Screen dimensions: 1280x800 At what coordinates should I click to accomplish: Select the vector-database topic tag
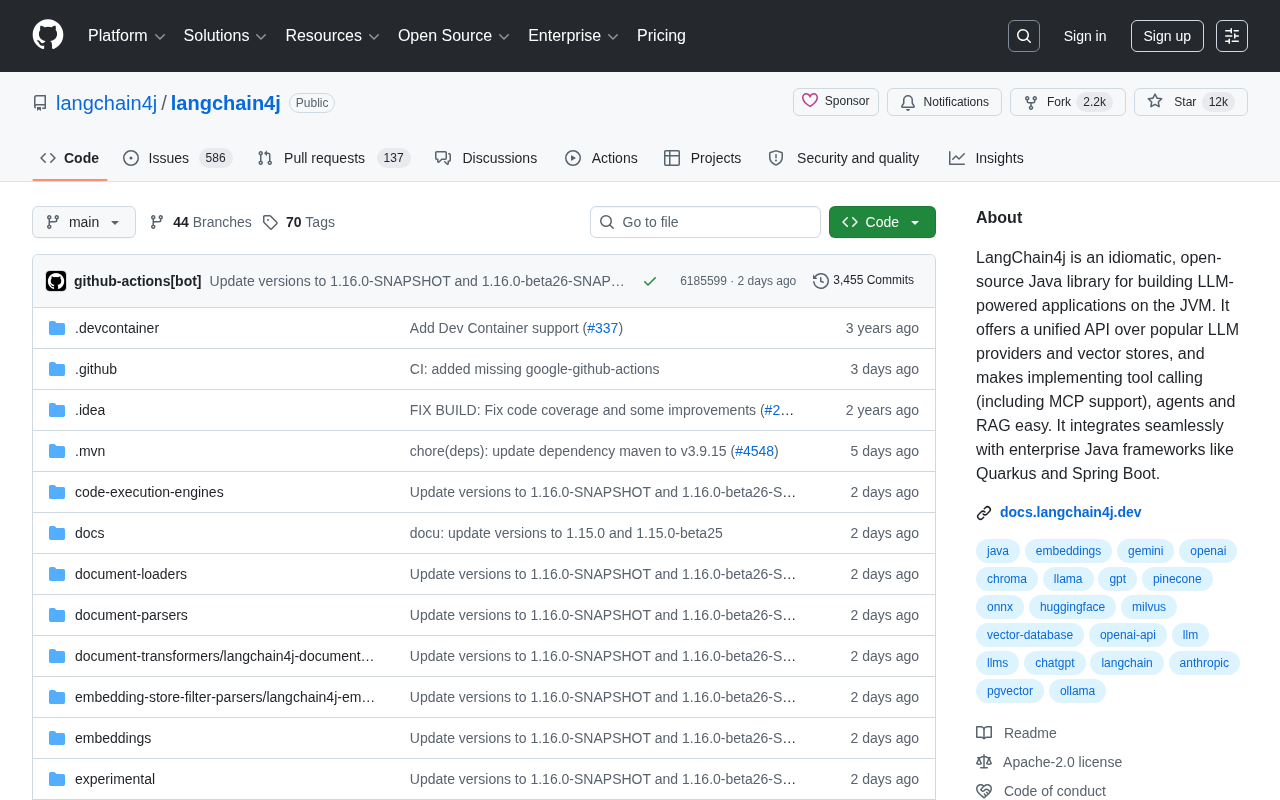pos(1030,635)
